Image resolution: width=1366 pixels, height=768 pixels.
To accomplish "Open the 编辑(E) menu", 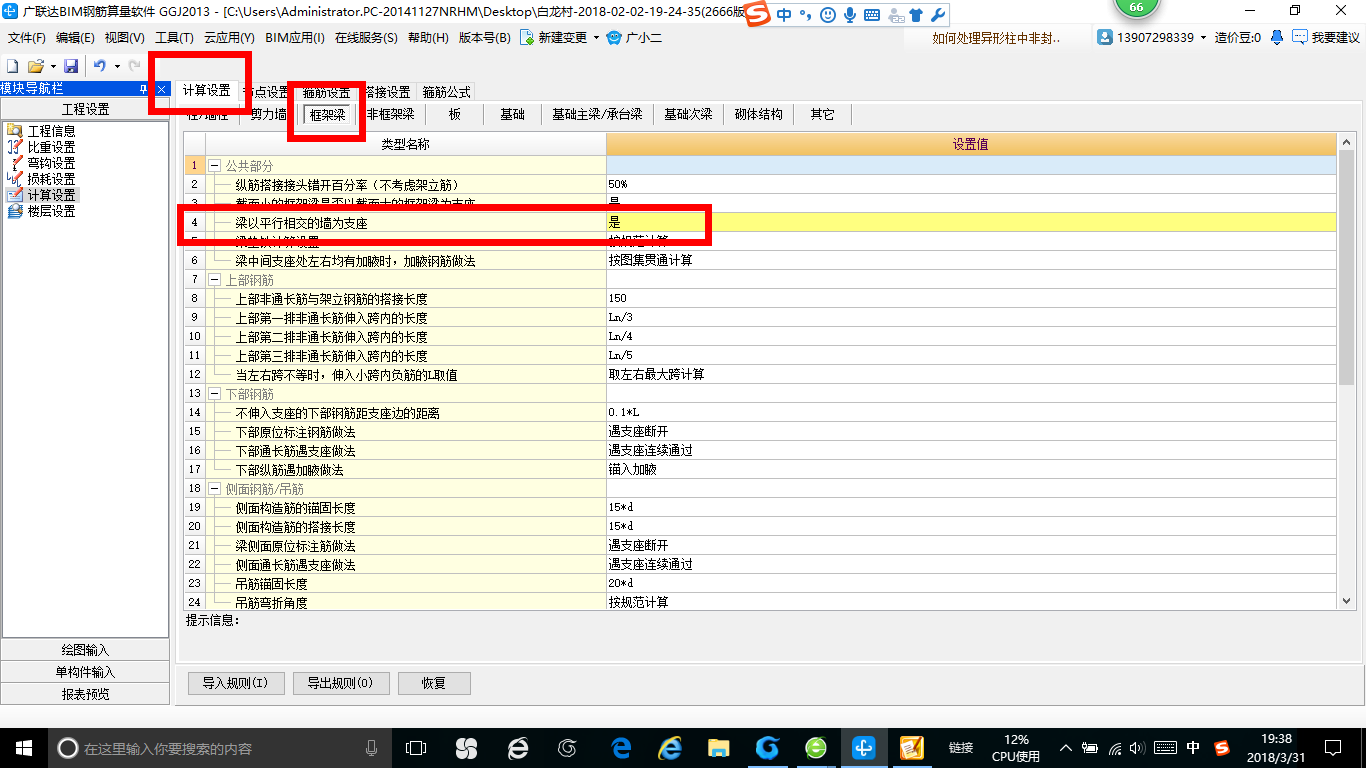I will 75,37.
